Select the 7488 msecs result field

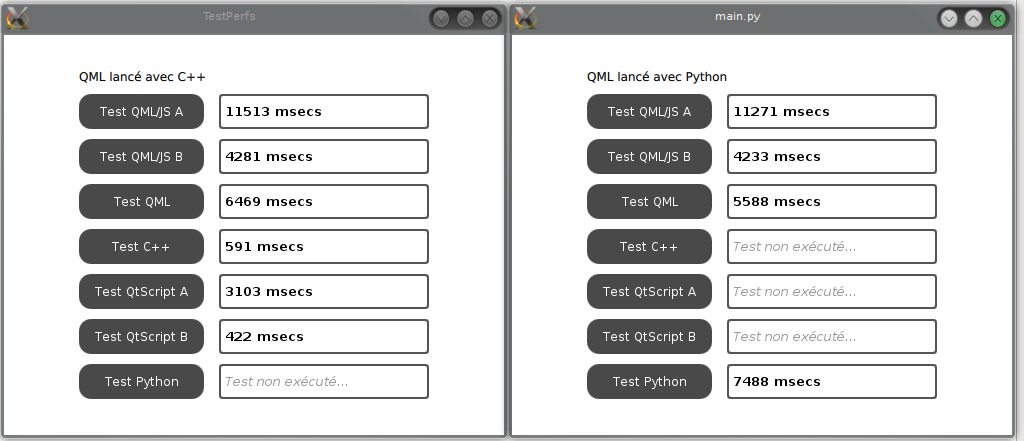pyautogui.click(x=831, y=382)
